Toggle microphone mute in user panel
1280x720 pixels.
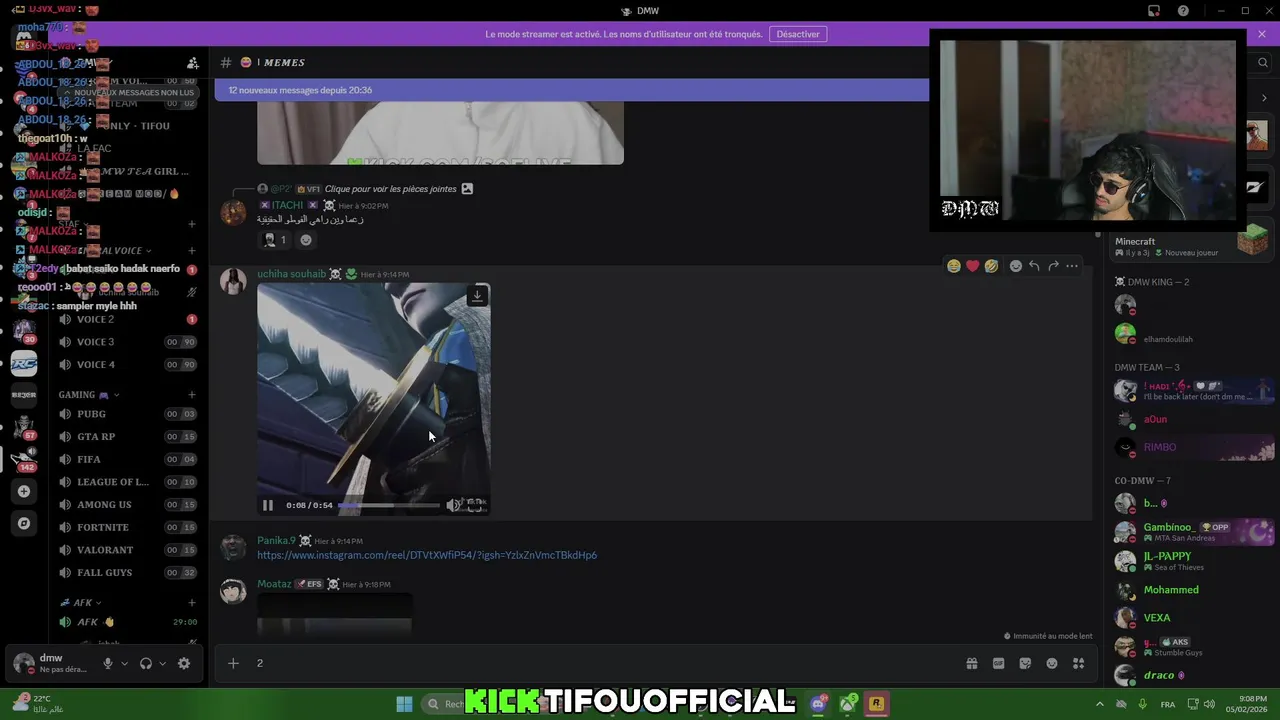coord(108,663)
